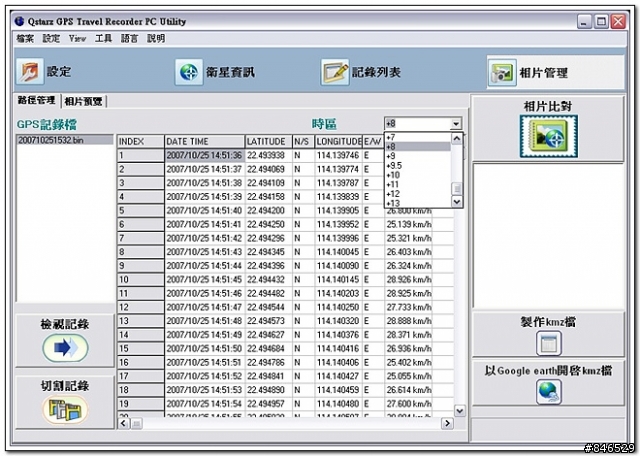Select +12 in timezone list
The image size is (640, 456).
418,194
